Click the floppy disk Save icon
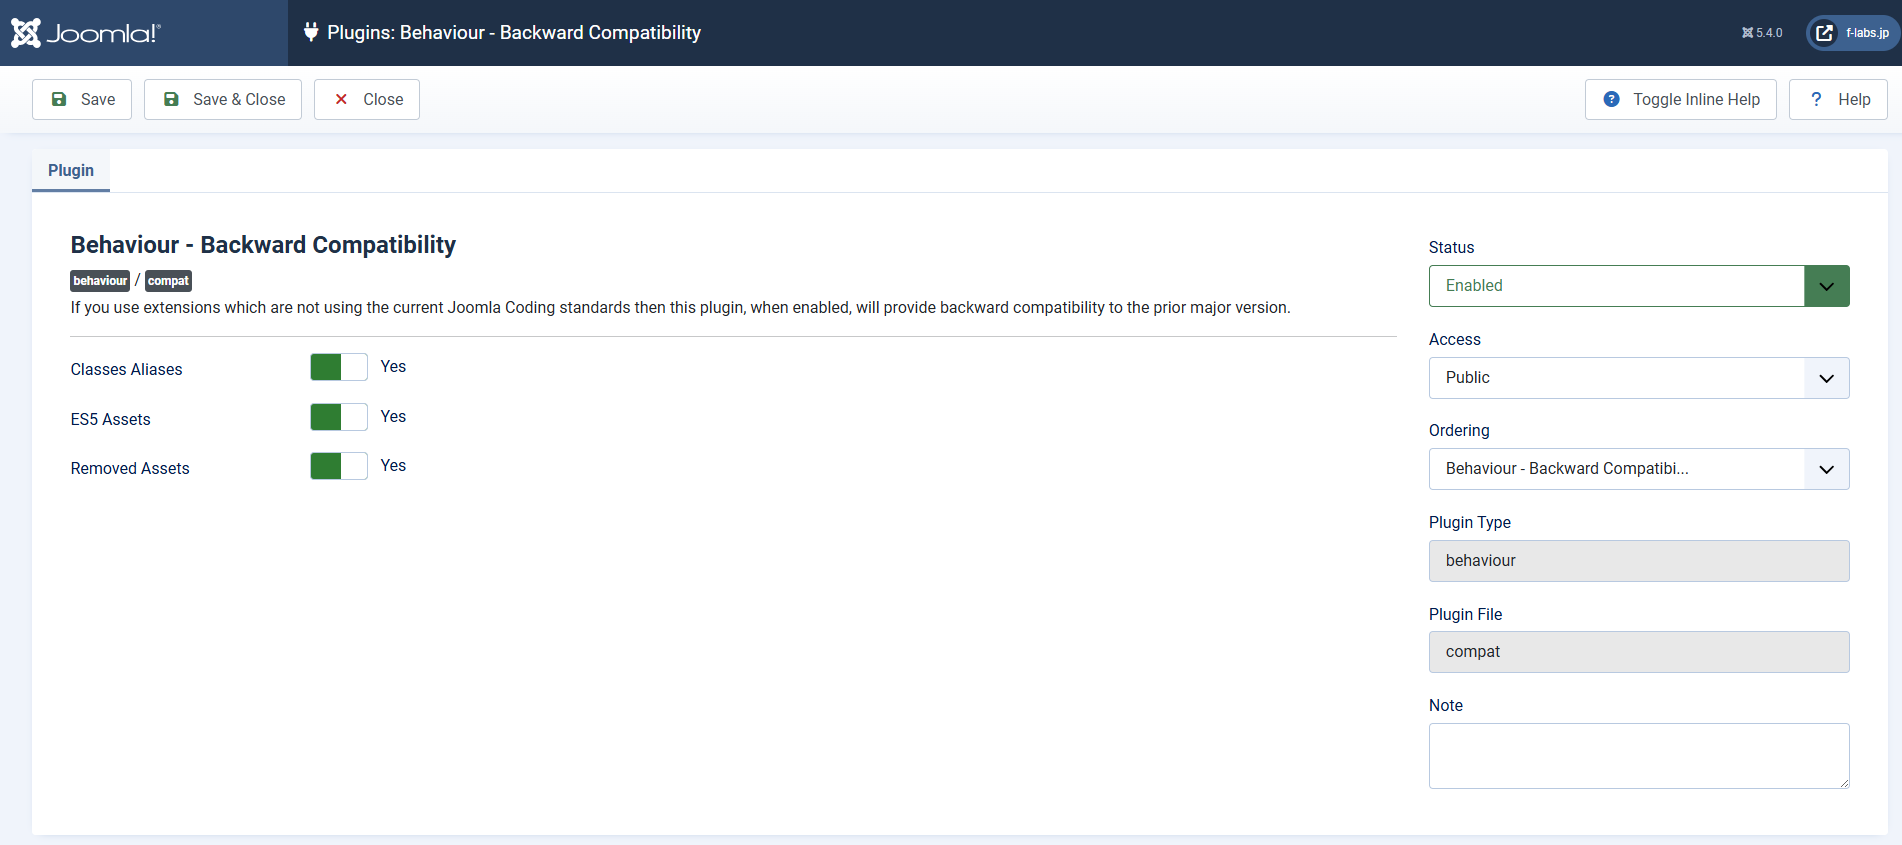Image resolution: width=1902 pixels, height=845 pixels. [x=59, y=99]
